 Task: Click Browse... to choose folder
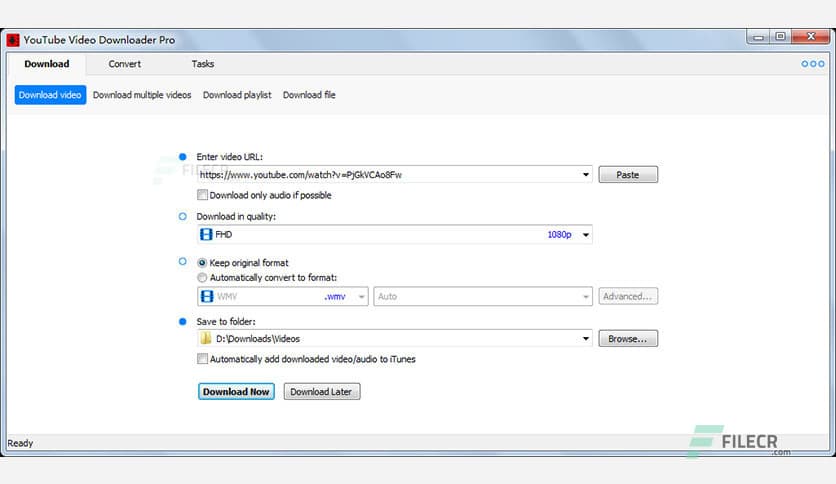coord(628,338)
